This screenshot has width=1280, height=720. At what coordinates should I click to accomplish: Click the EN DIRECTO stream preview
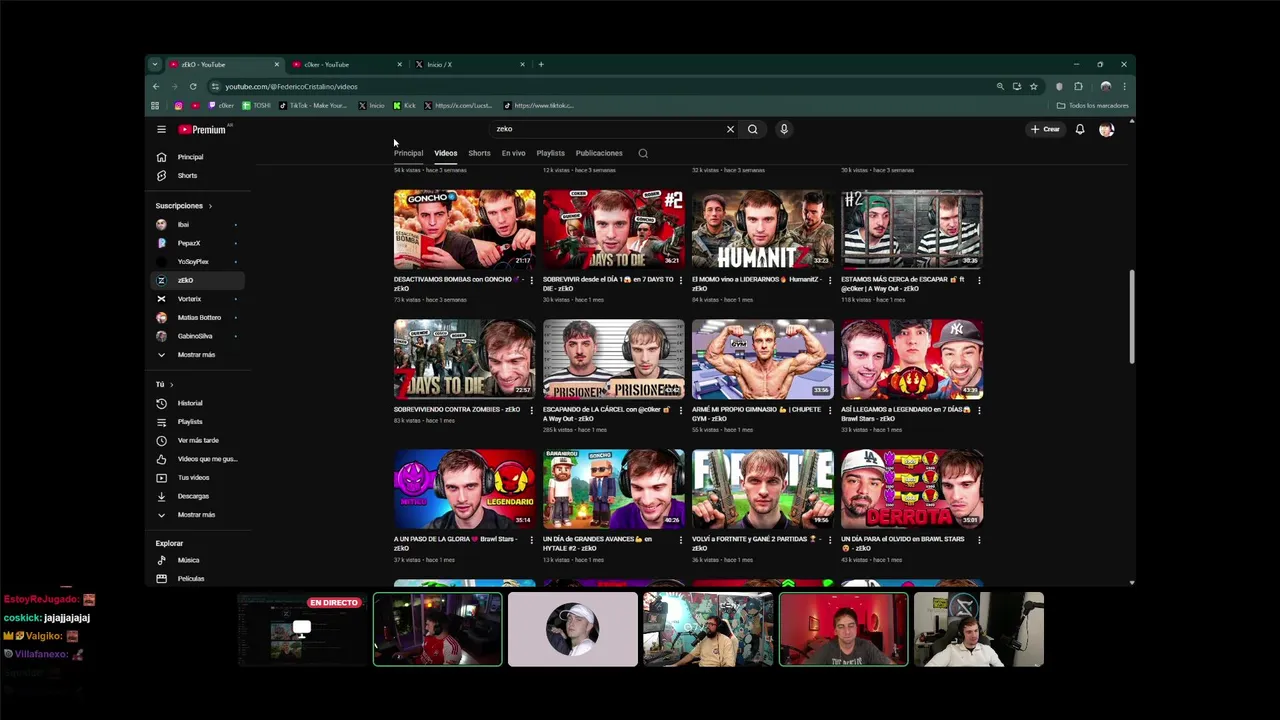click(302, 629)
